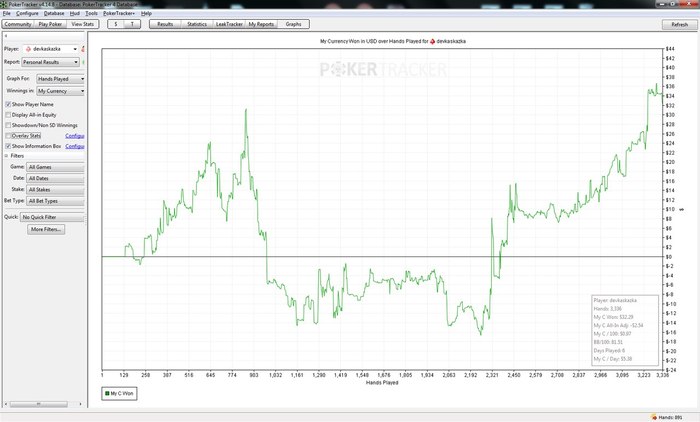This screenshot has width=700, height=422.
Task: Open the Configure menu
Action: pos(27,13)
